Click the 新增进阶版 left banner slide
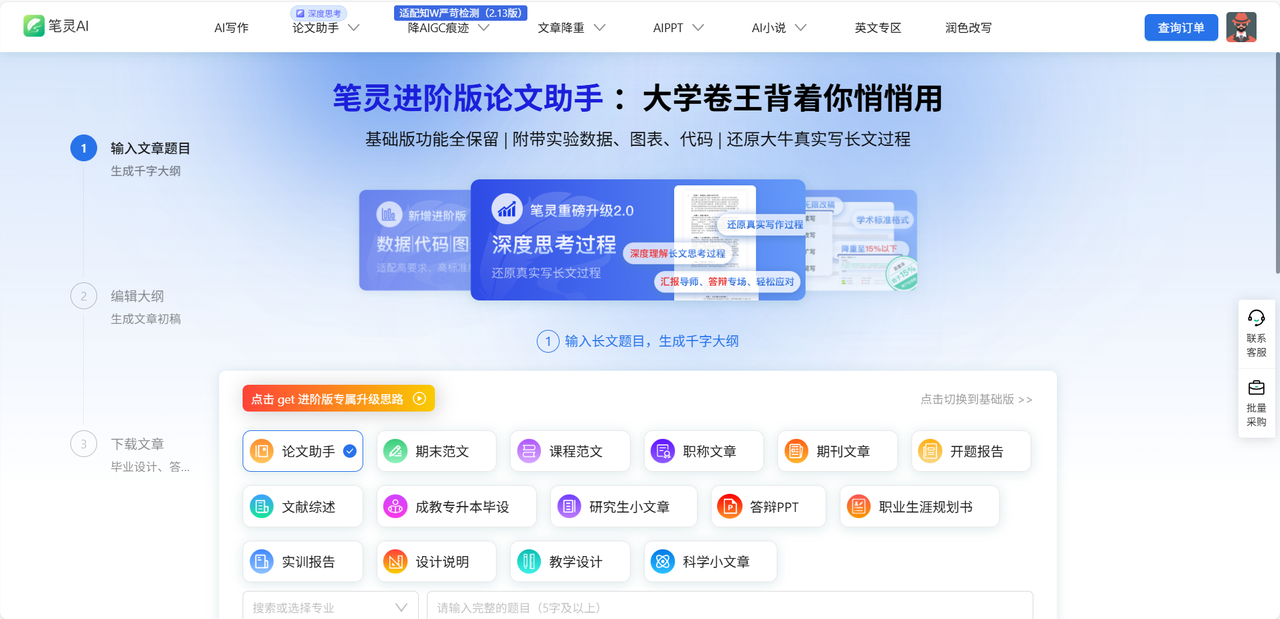 coord(414,240)
